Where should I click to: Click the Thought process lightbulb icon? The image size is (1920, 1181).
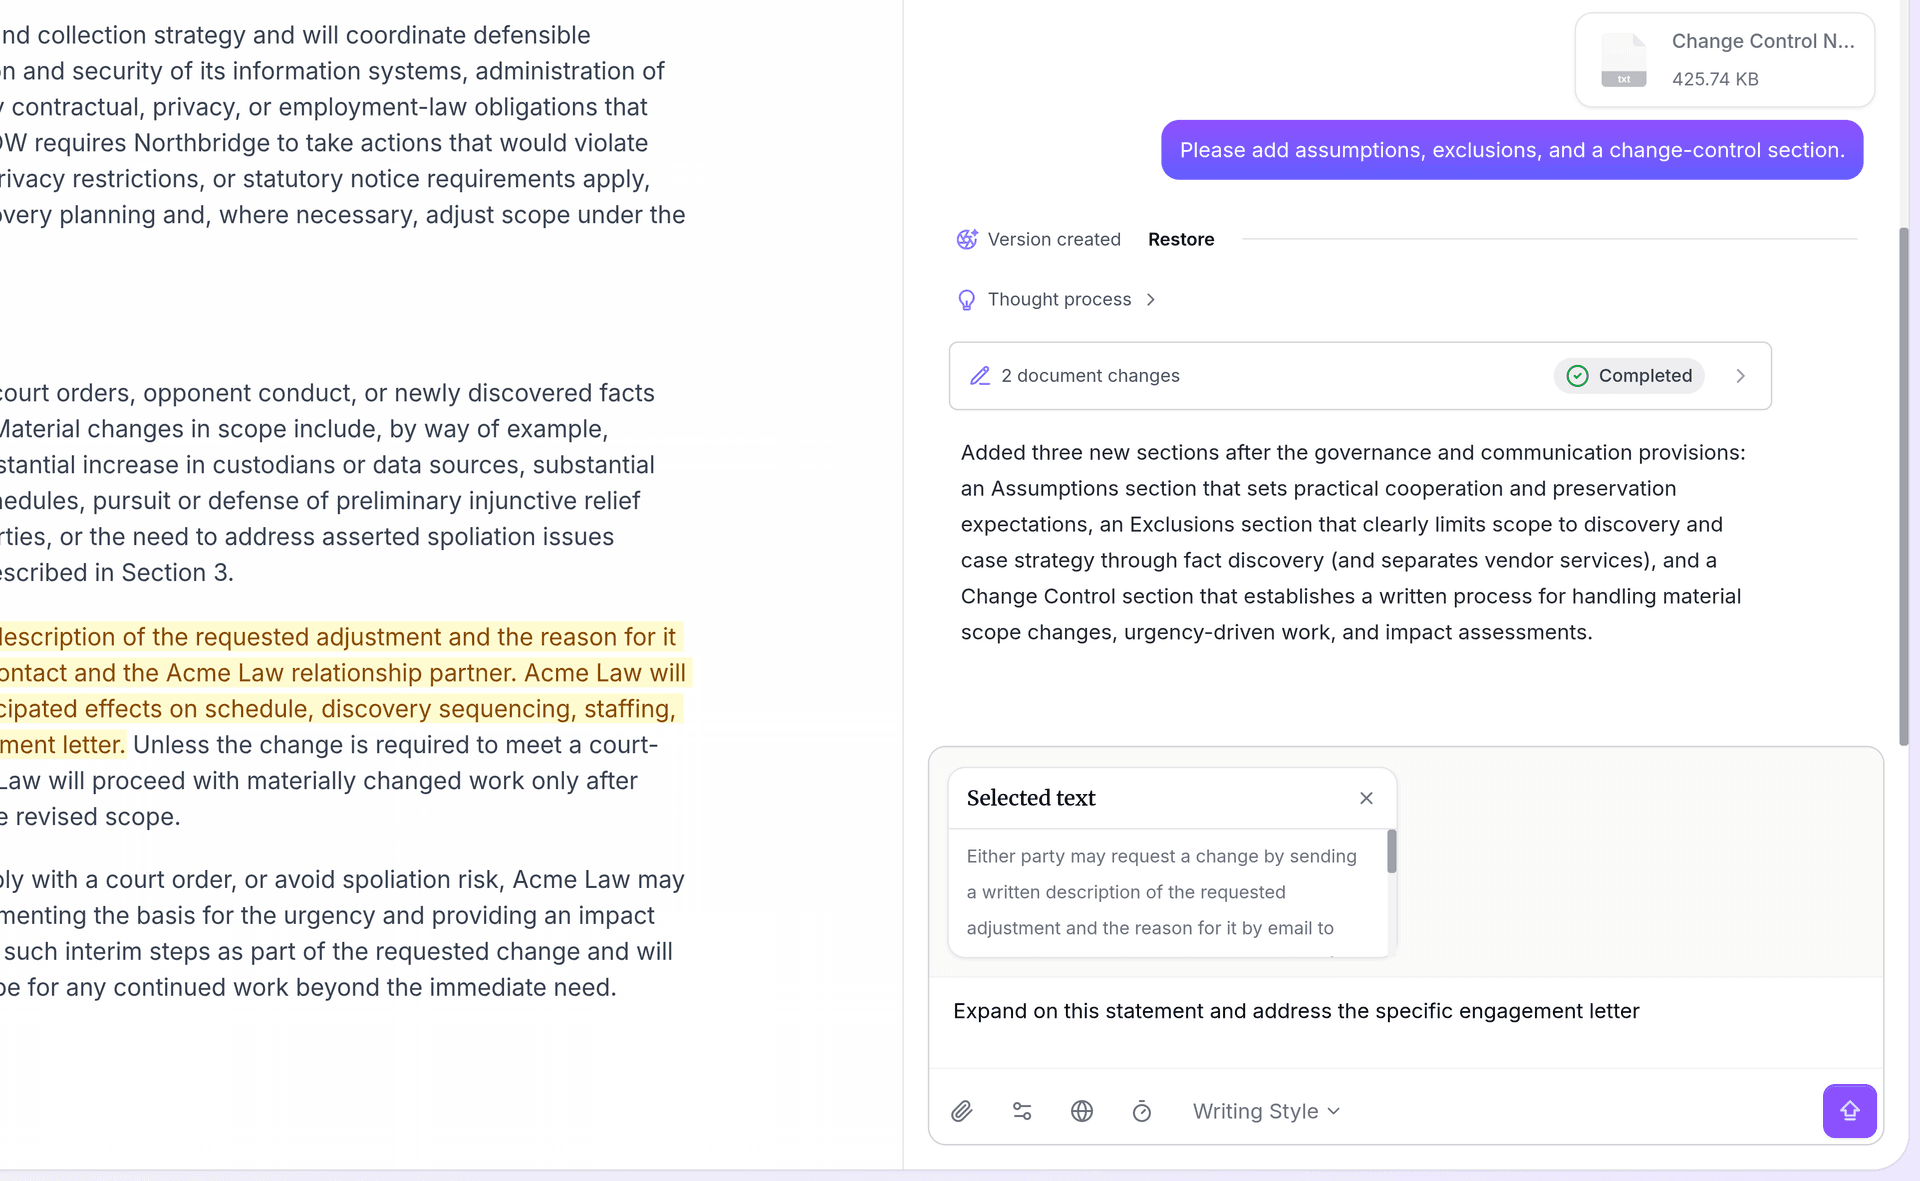click(x=966, y=300)
